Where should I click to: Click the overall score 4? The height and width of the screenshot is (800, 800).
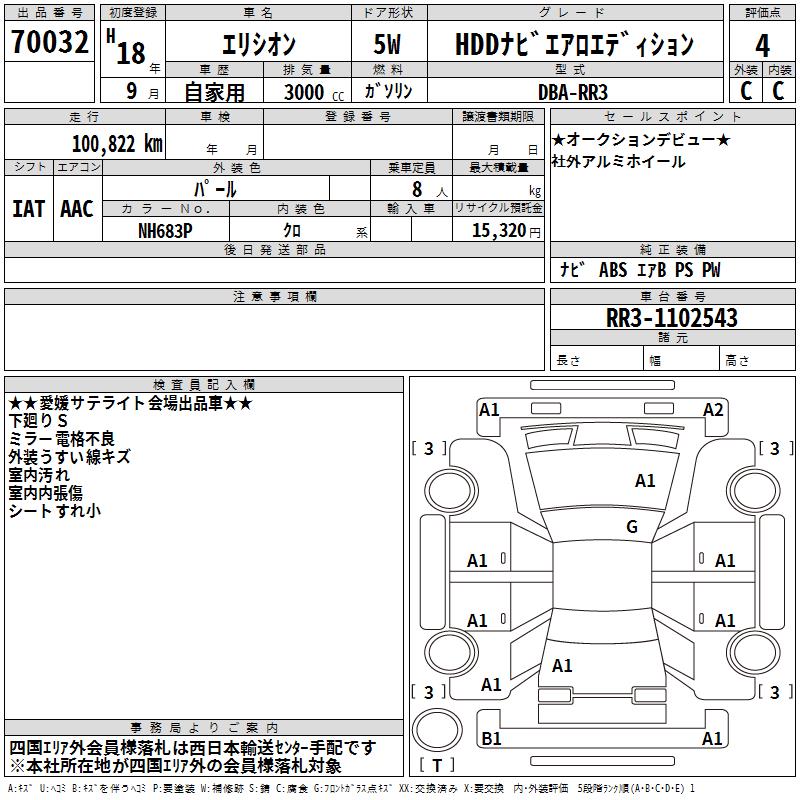coord(762,45)
